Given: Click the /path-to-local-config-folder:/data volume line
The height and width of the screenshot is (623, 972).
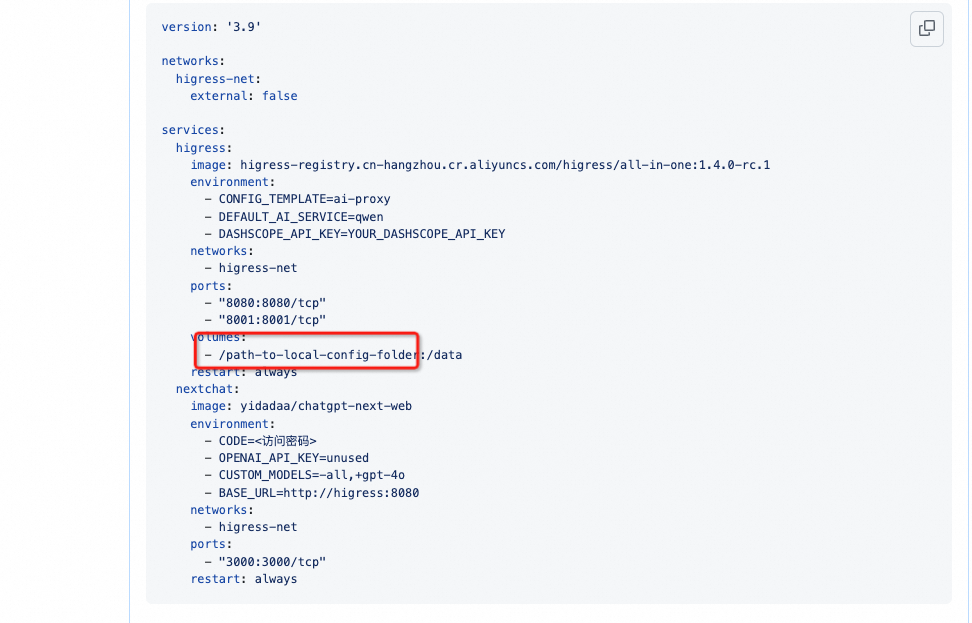Looking at the screenshot, I should coord(334,355).
